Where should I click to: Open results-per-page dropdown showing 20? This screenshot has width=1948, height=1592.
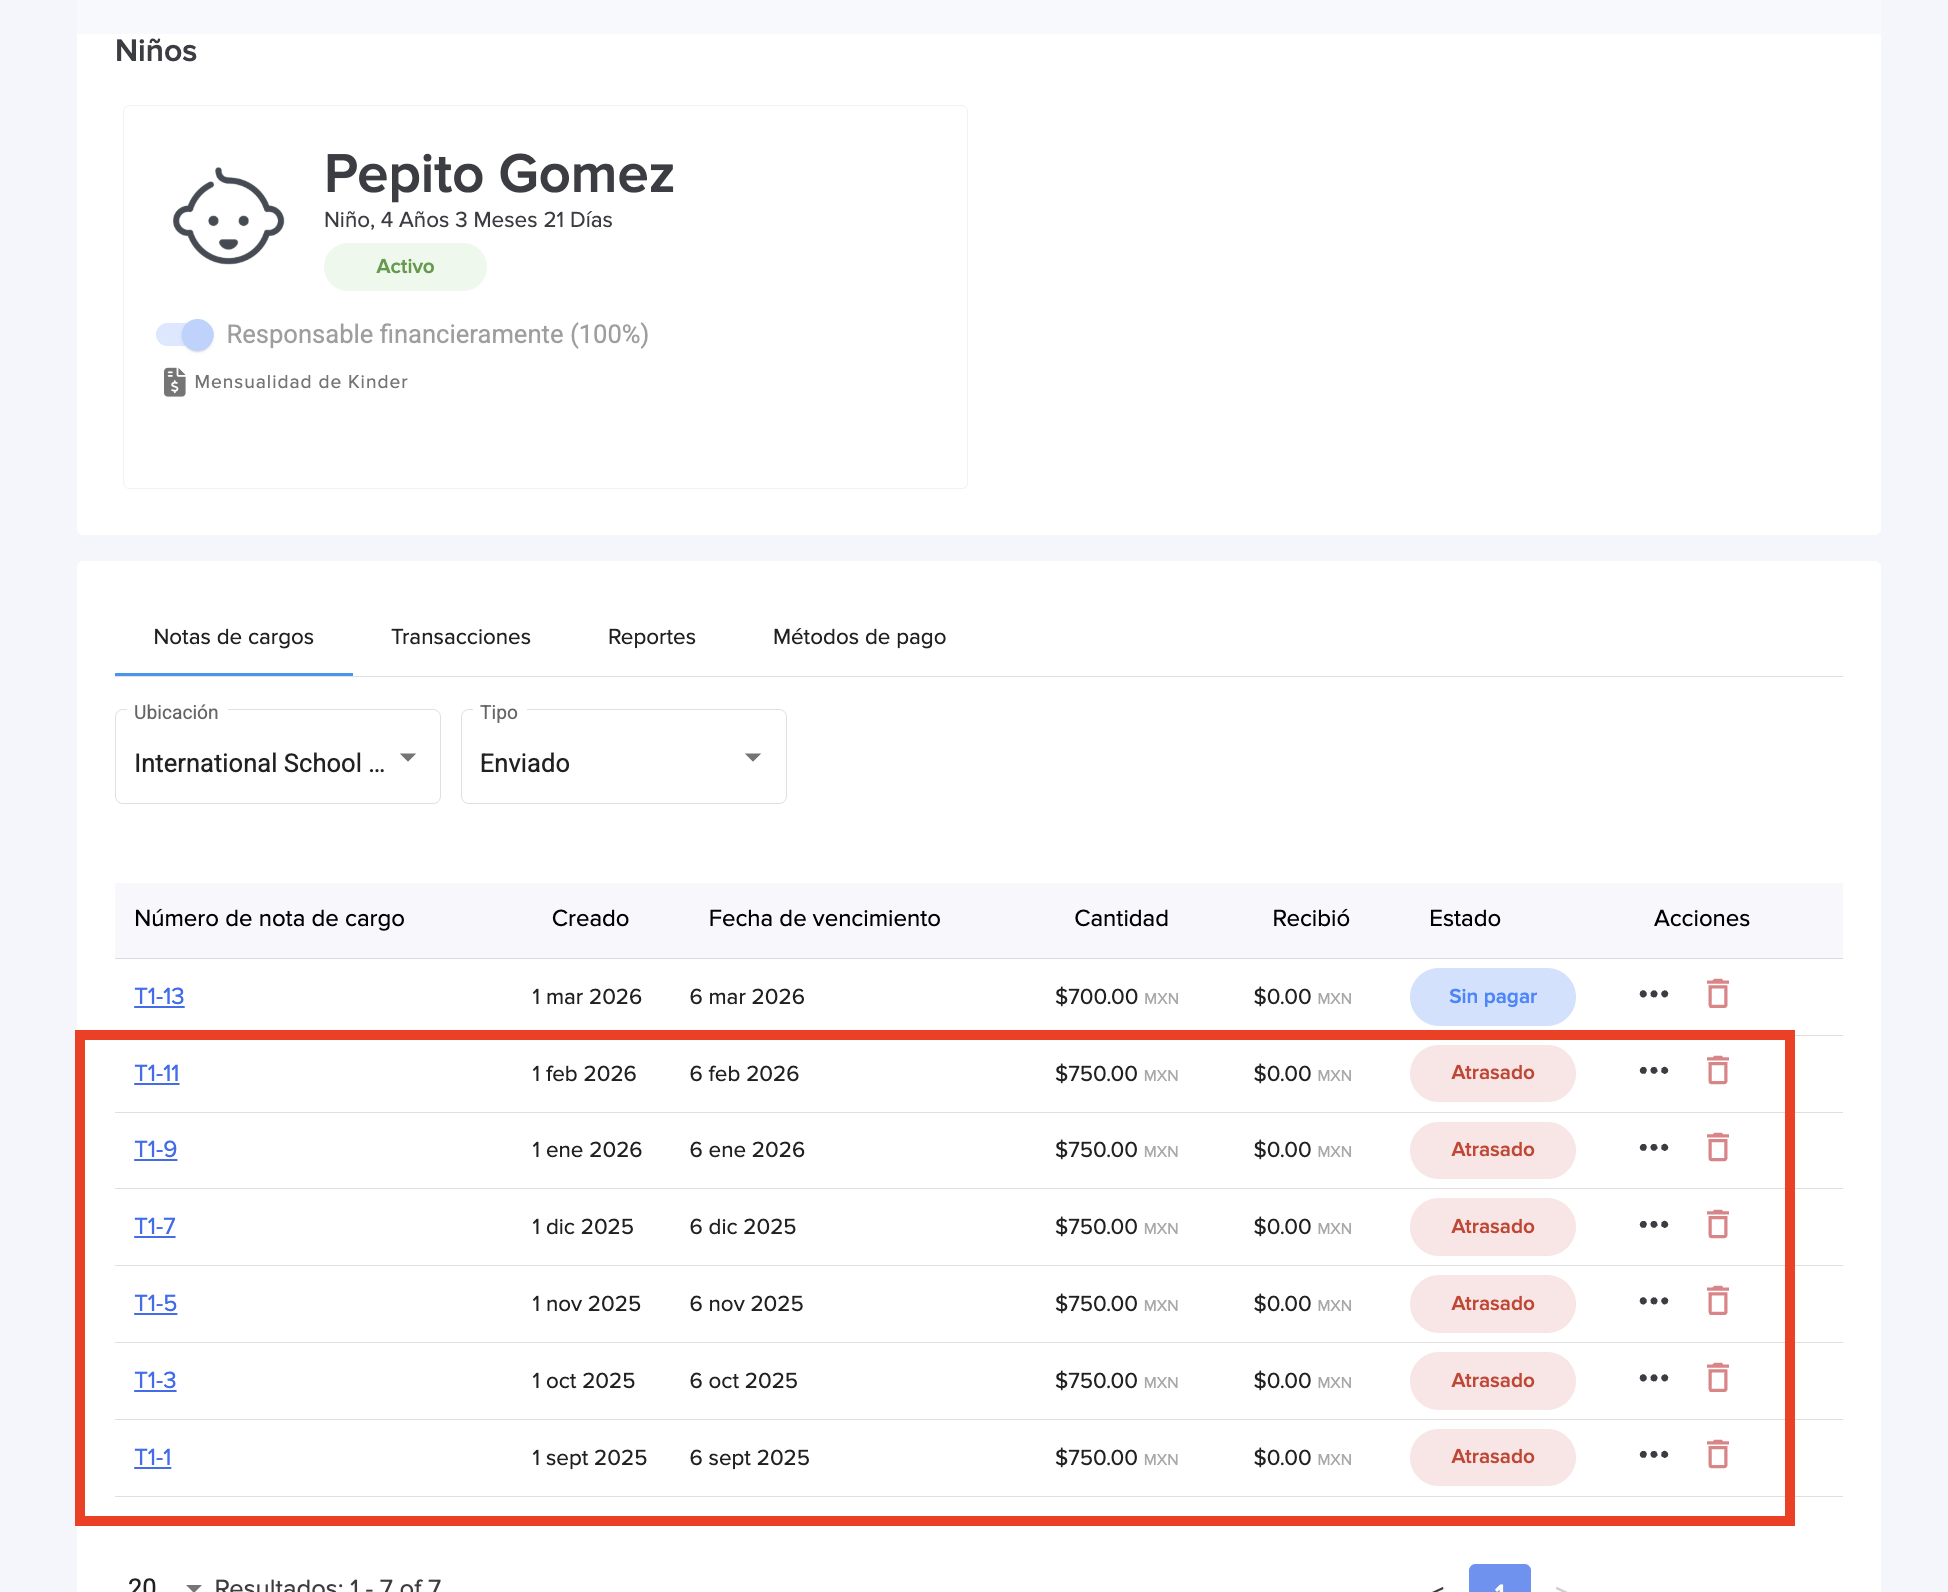coord(163,1584)
